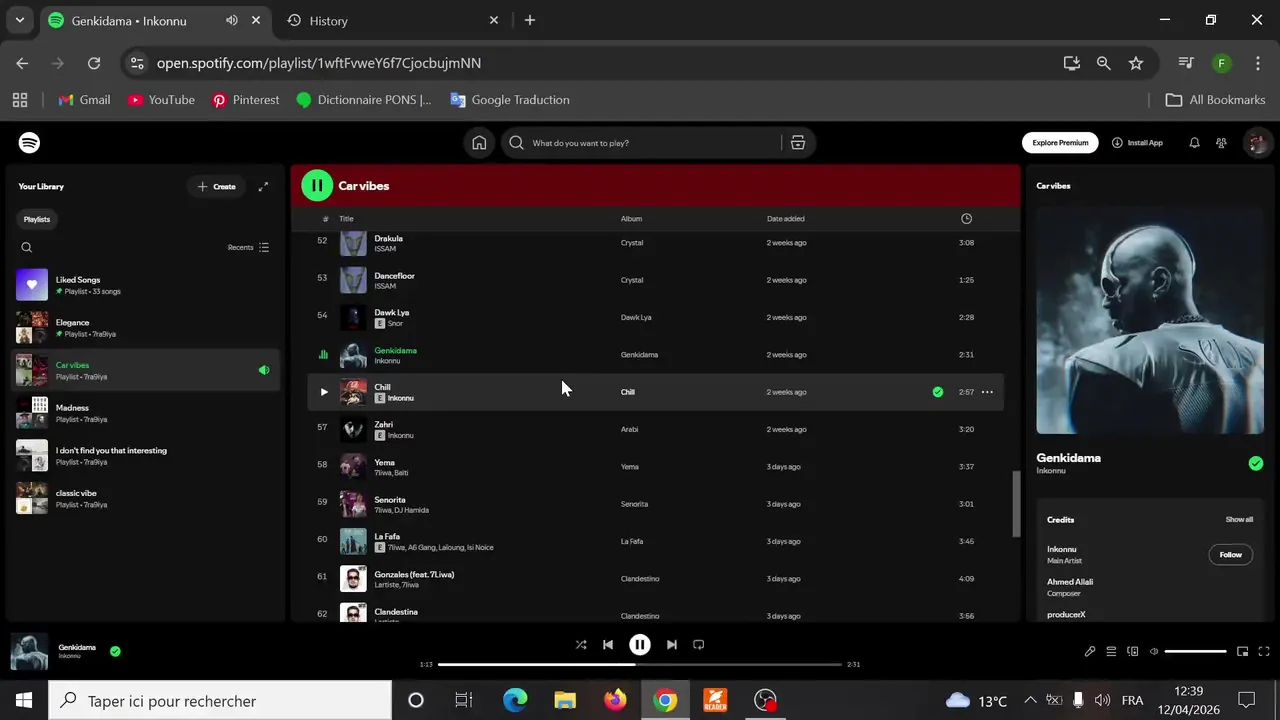
Task: Skip to next track
Action: pyautogui.click(x=672, y=645)
